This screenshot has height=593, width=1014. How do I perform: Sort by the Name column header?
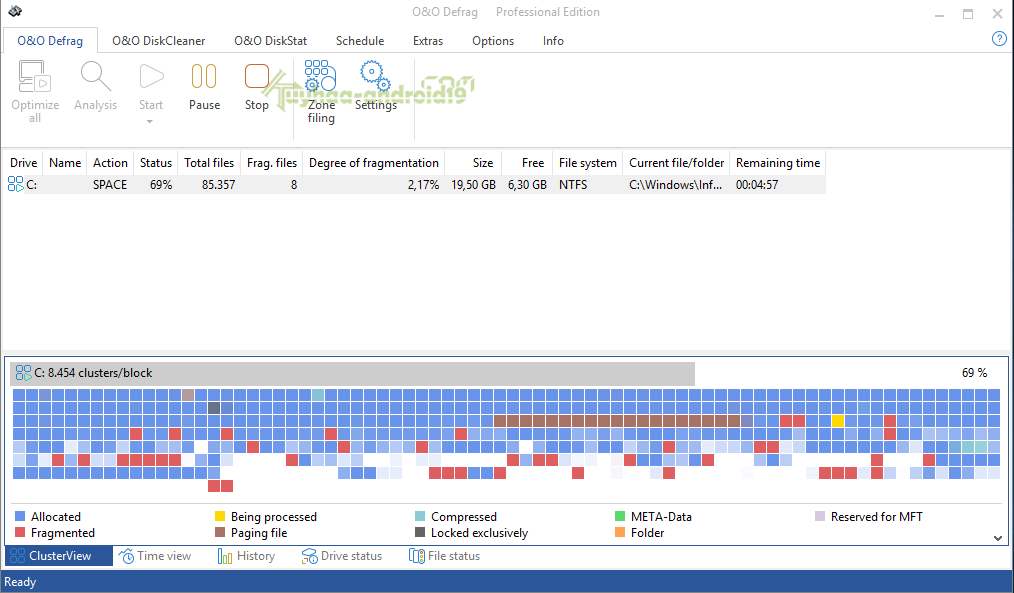tap(65, 163)
